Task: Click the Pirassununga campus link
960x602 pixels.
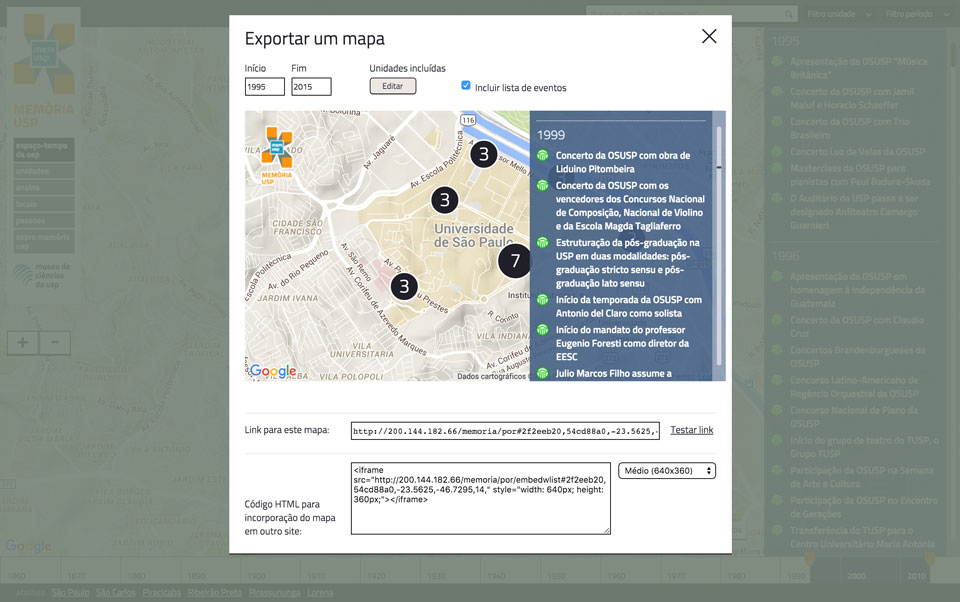Action: click(x=274, y=592)
